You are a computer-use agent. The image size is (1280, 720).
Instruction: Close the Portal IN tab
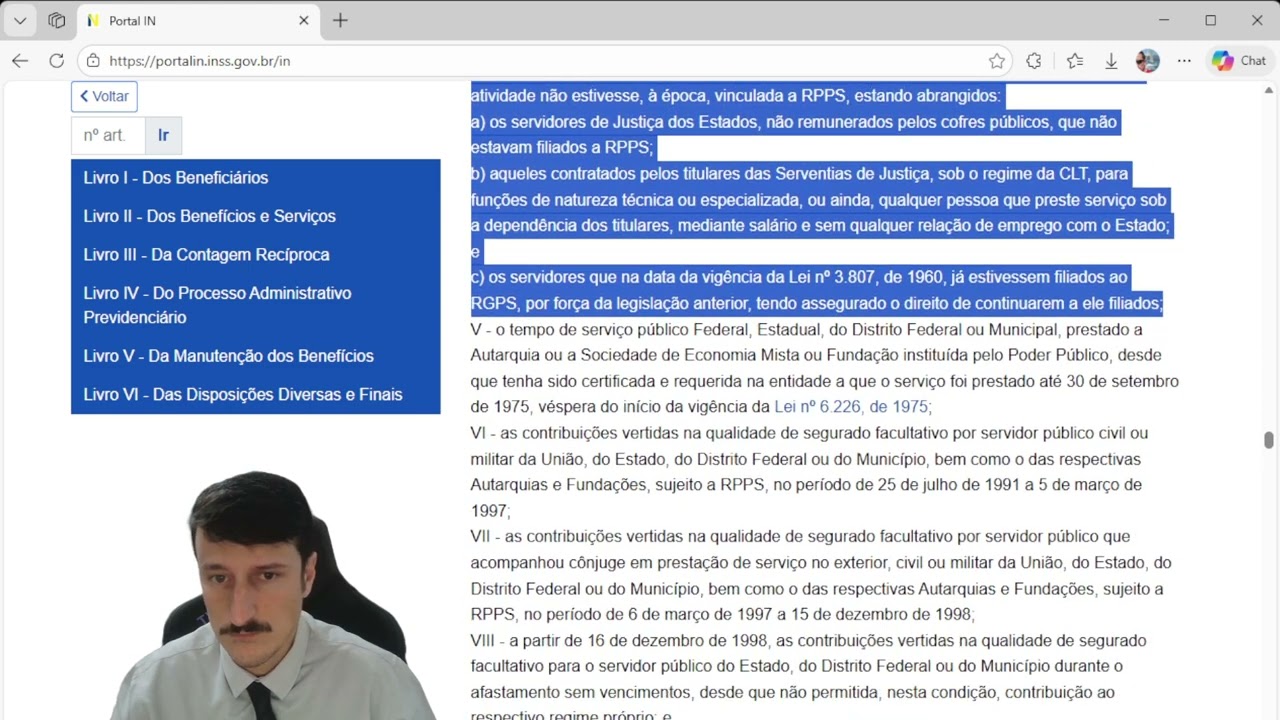point(304,20)
